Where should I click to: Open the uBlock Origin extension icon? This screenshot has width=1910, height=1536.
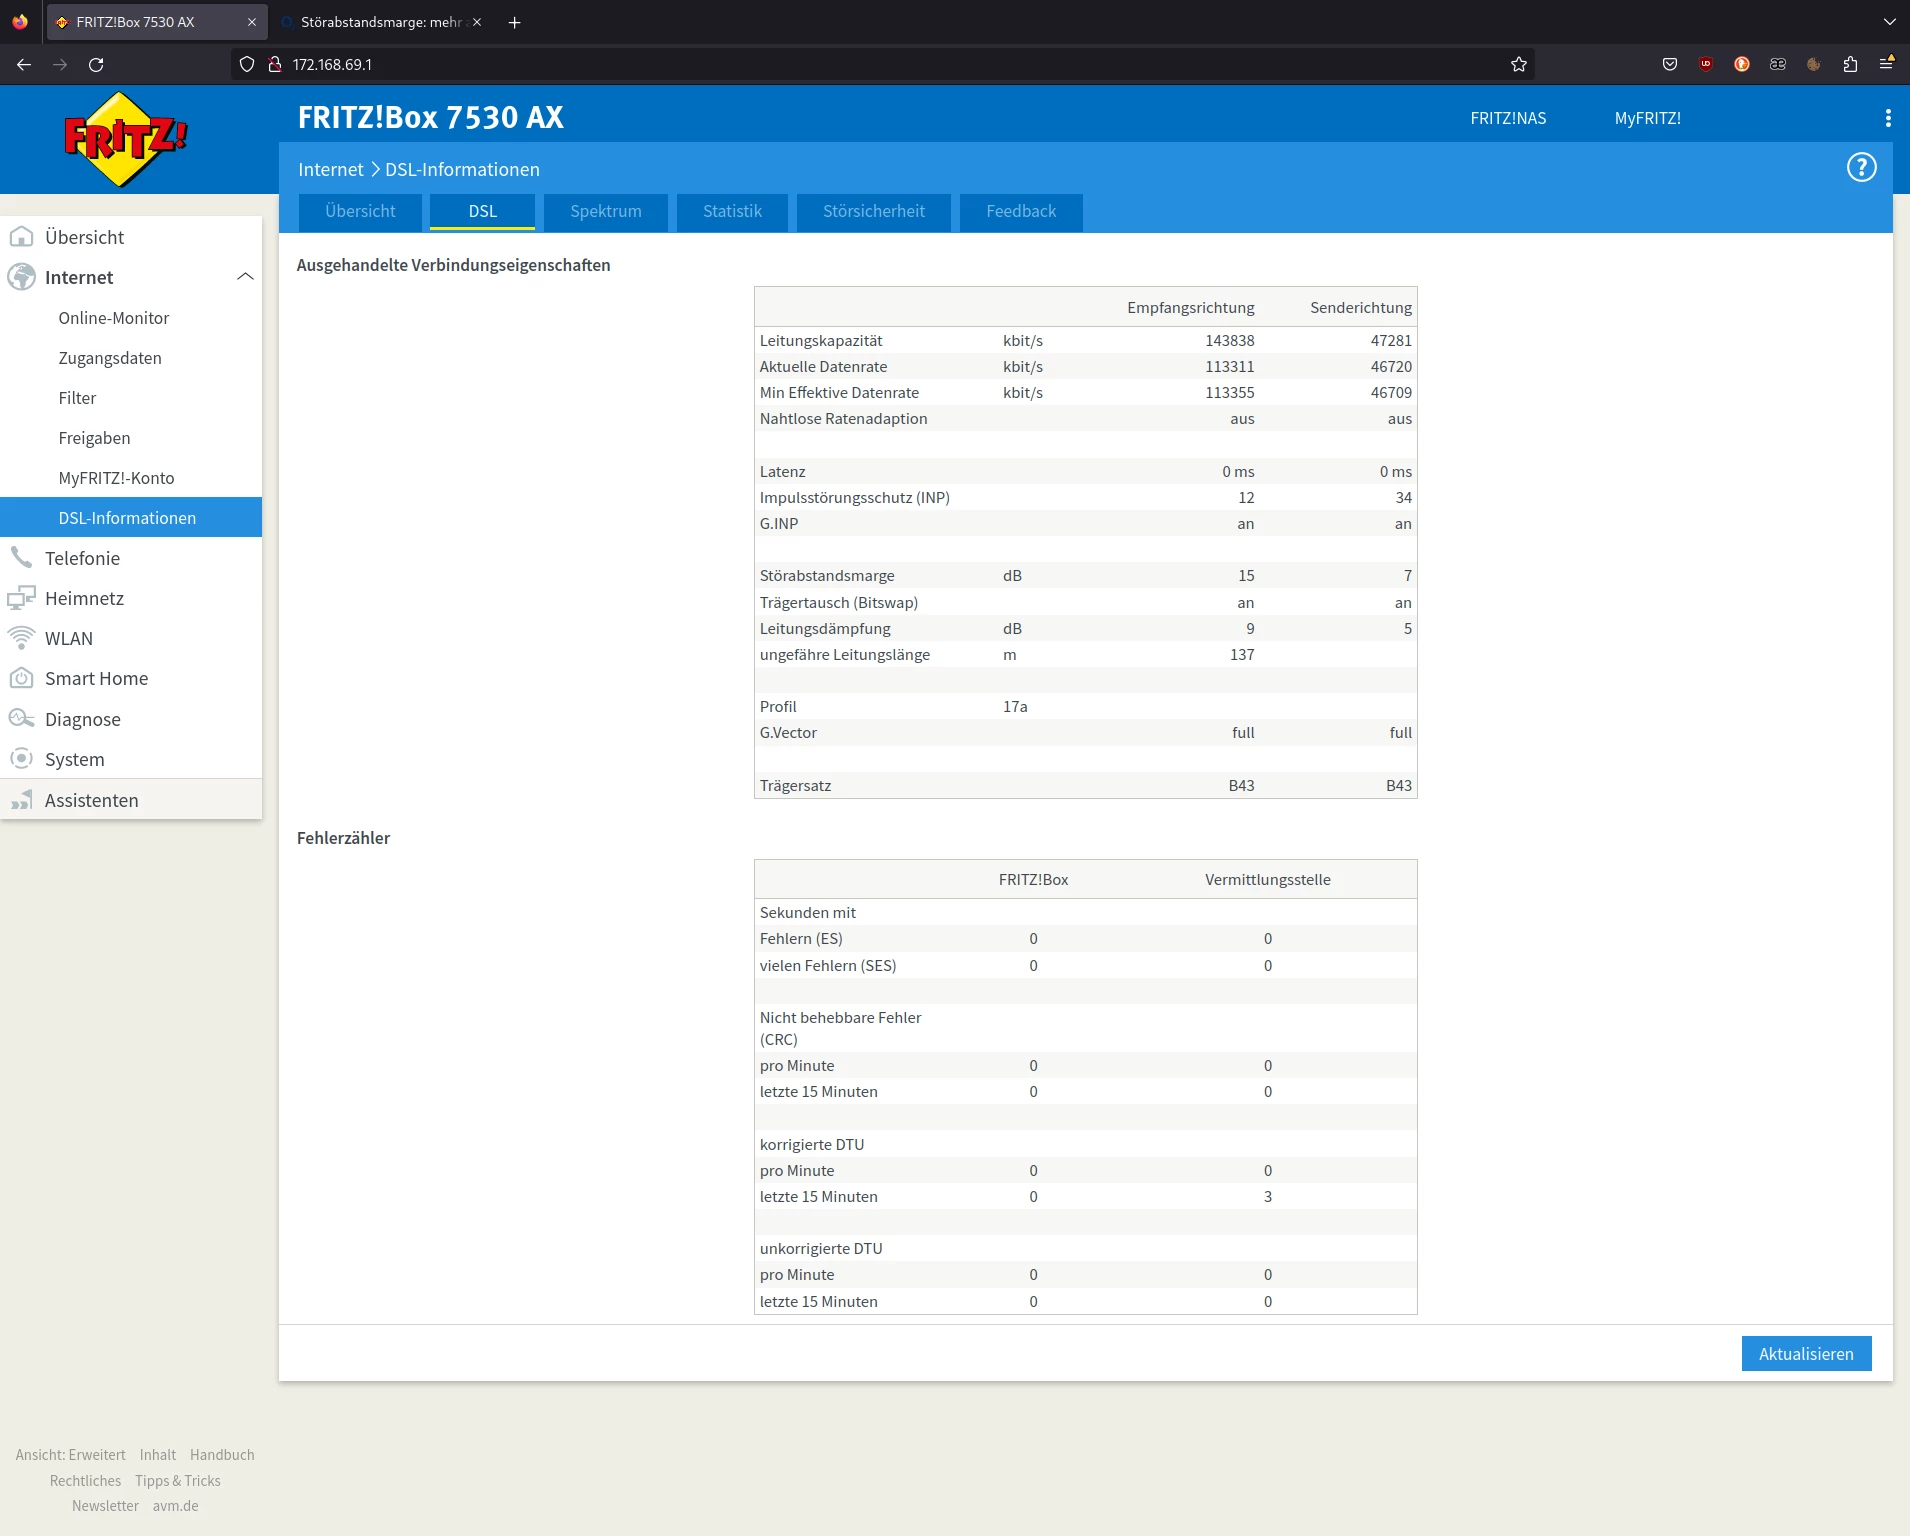tap(1706, 65)
